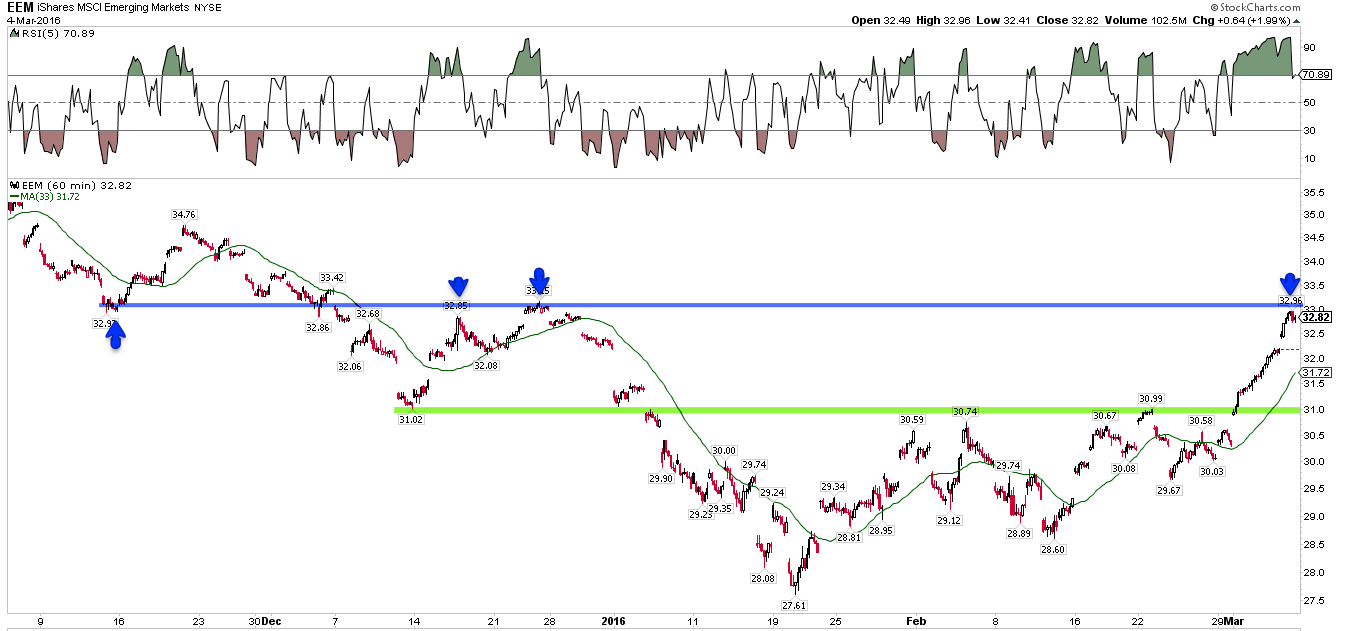Click the 30.58 price label

pyautogui.click(x=1201, y=421)
